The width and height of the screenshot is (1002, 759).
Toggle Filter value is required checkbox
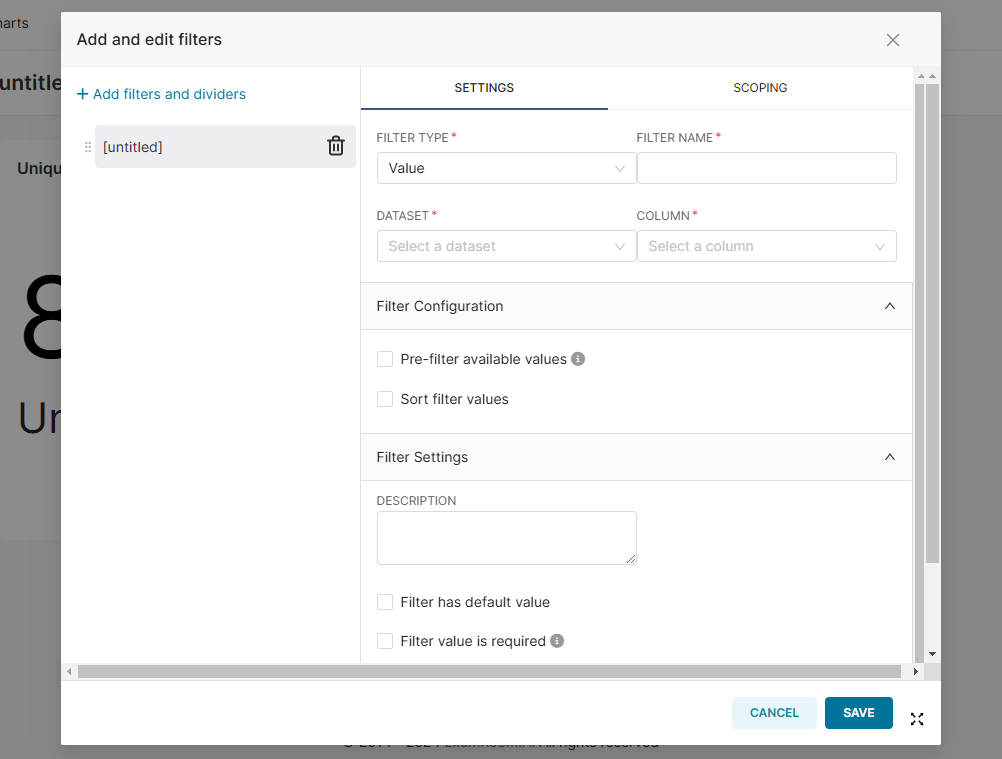coord(385,641)
